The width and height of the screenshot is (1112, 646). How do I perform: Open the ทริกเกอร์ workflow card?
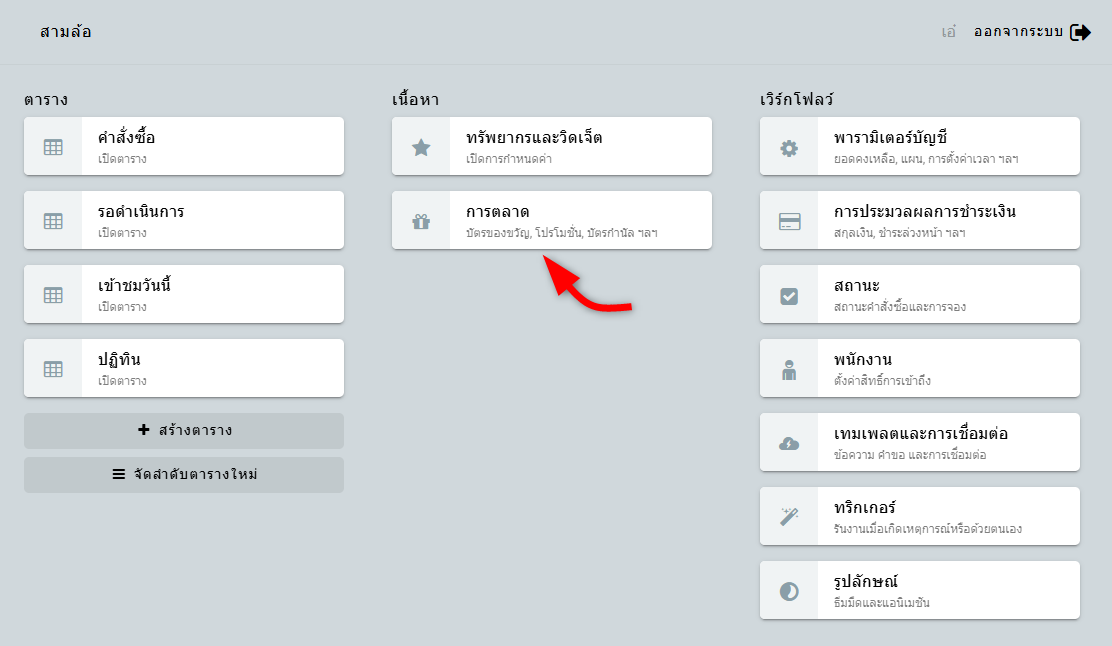point(948,516)
